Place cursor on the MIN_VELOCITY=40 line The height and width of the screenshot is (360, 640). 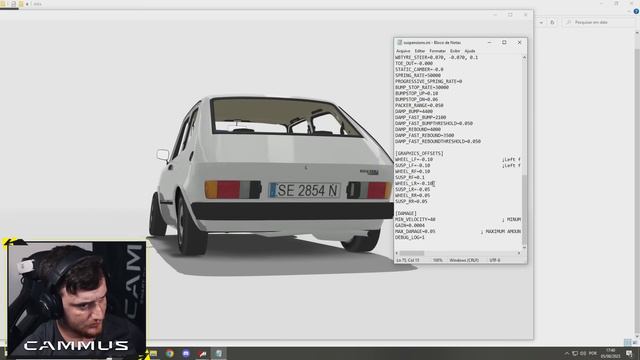coord(415,220)
